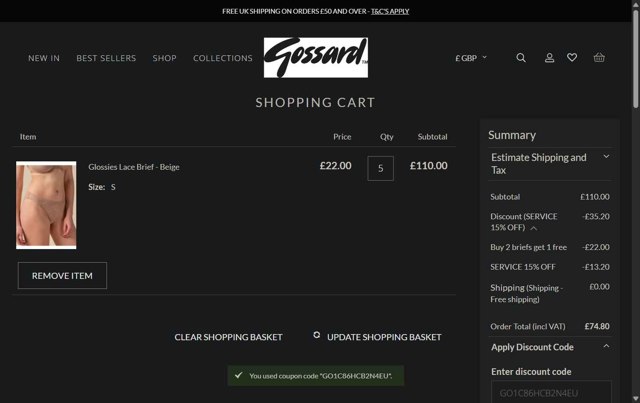The image size is (640, 403).
Task: Click the SHOPPING CART page heading
Action: click(x=315, y=102)
